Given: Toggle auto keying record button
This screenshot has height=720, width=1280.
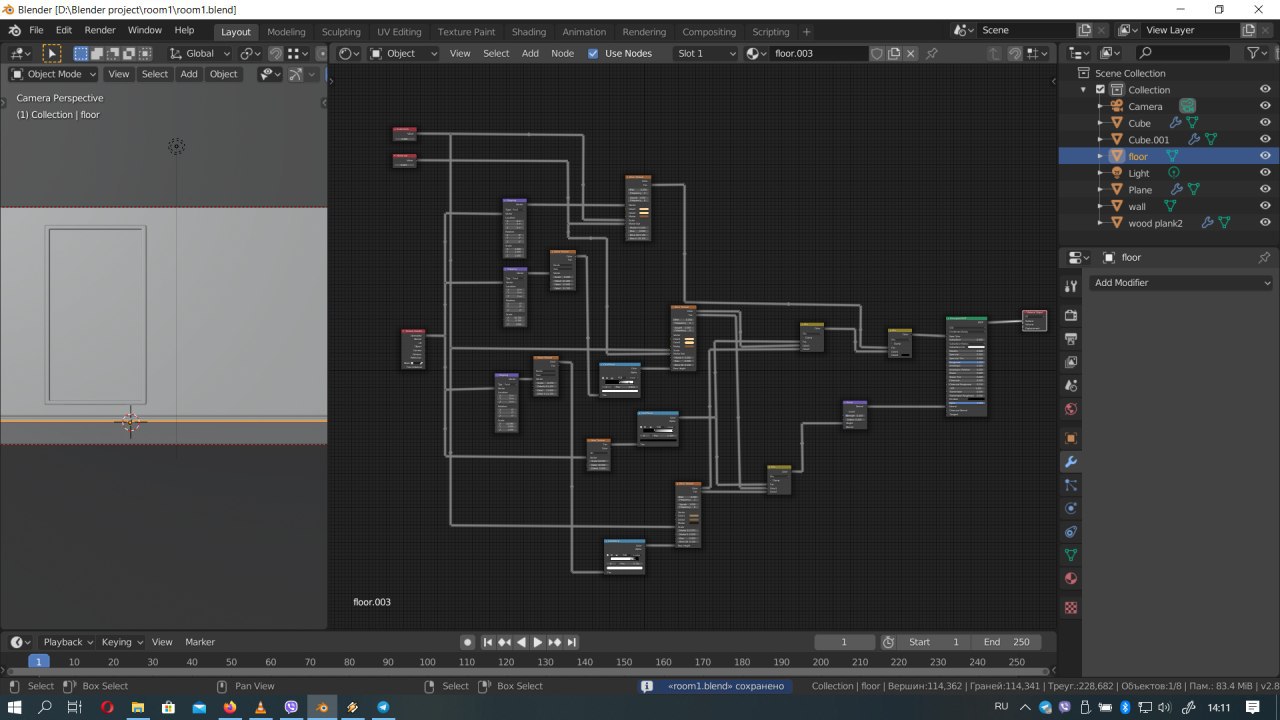Looking at the screenshot, I should (x=467, y=642).
